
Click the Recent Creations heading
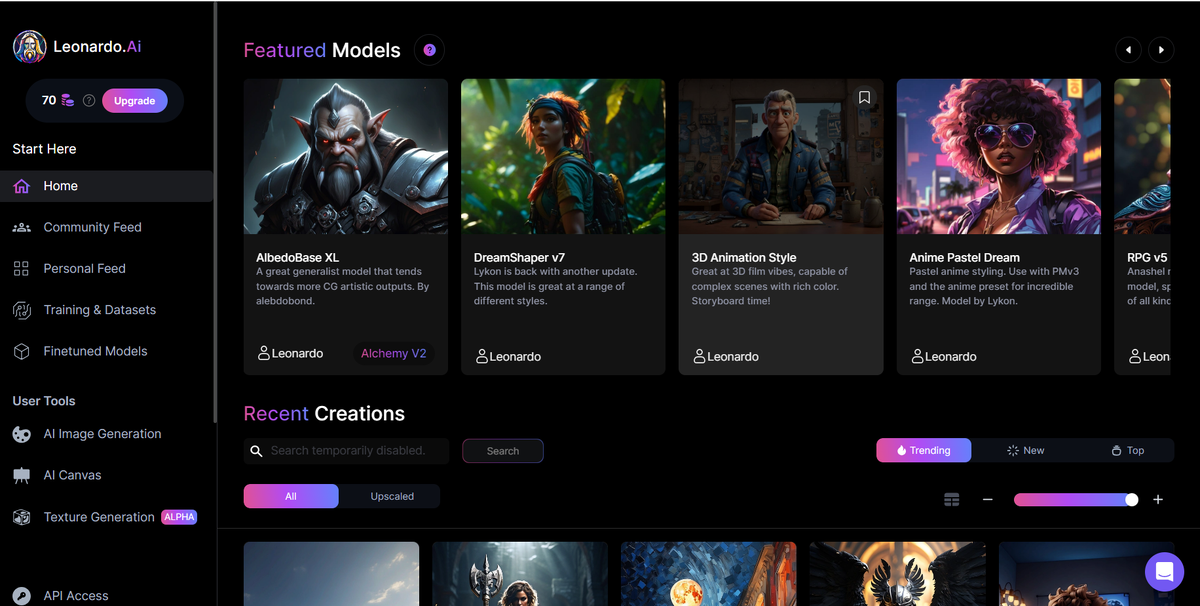[324, 414]
